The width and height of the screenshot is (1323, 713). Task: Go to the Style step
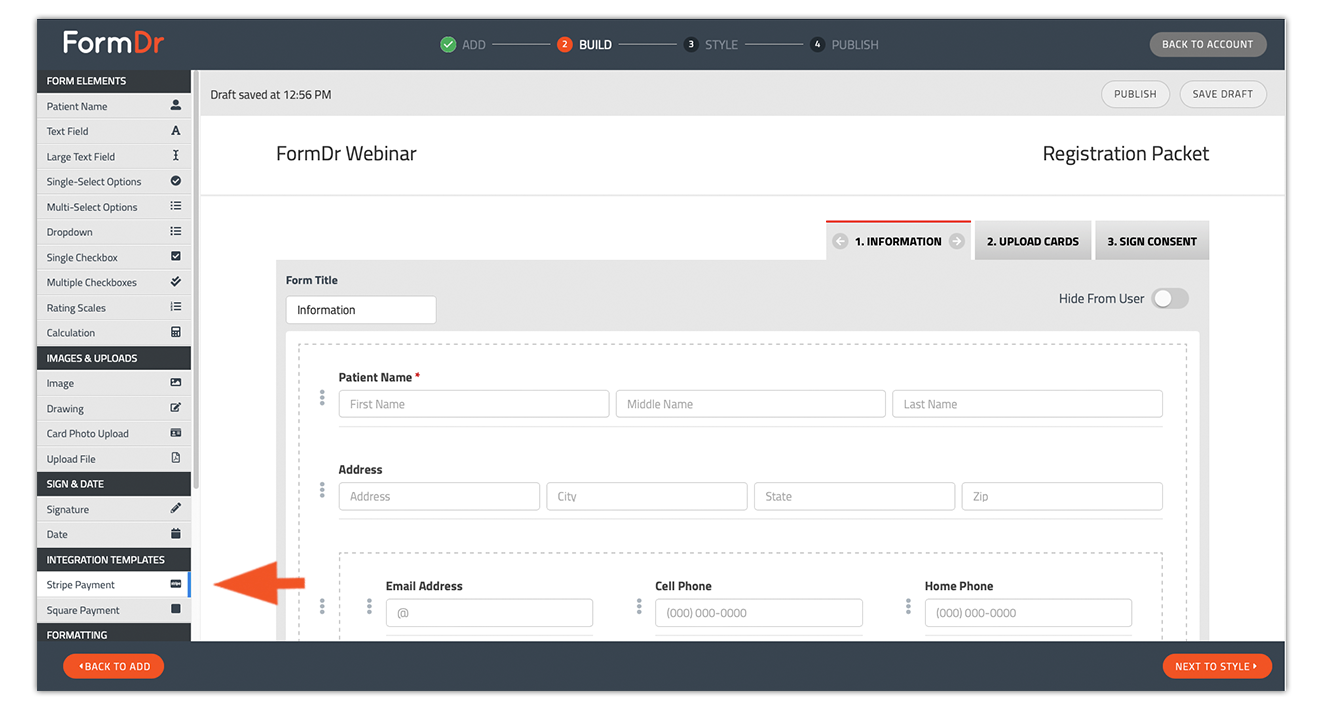point(711,45)
